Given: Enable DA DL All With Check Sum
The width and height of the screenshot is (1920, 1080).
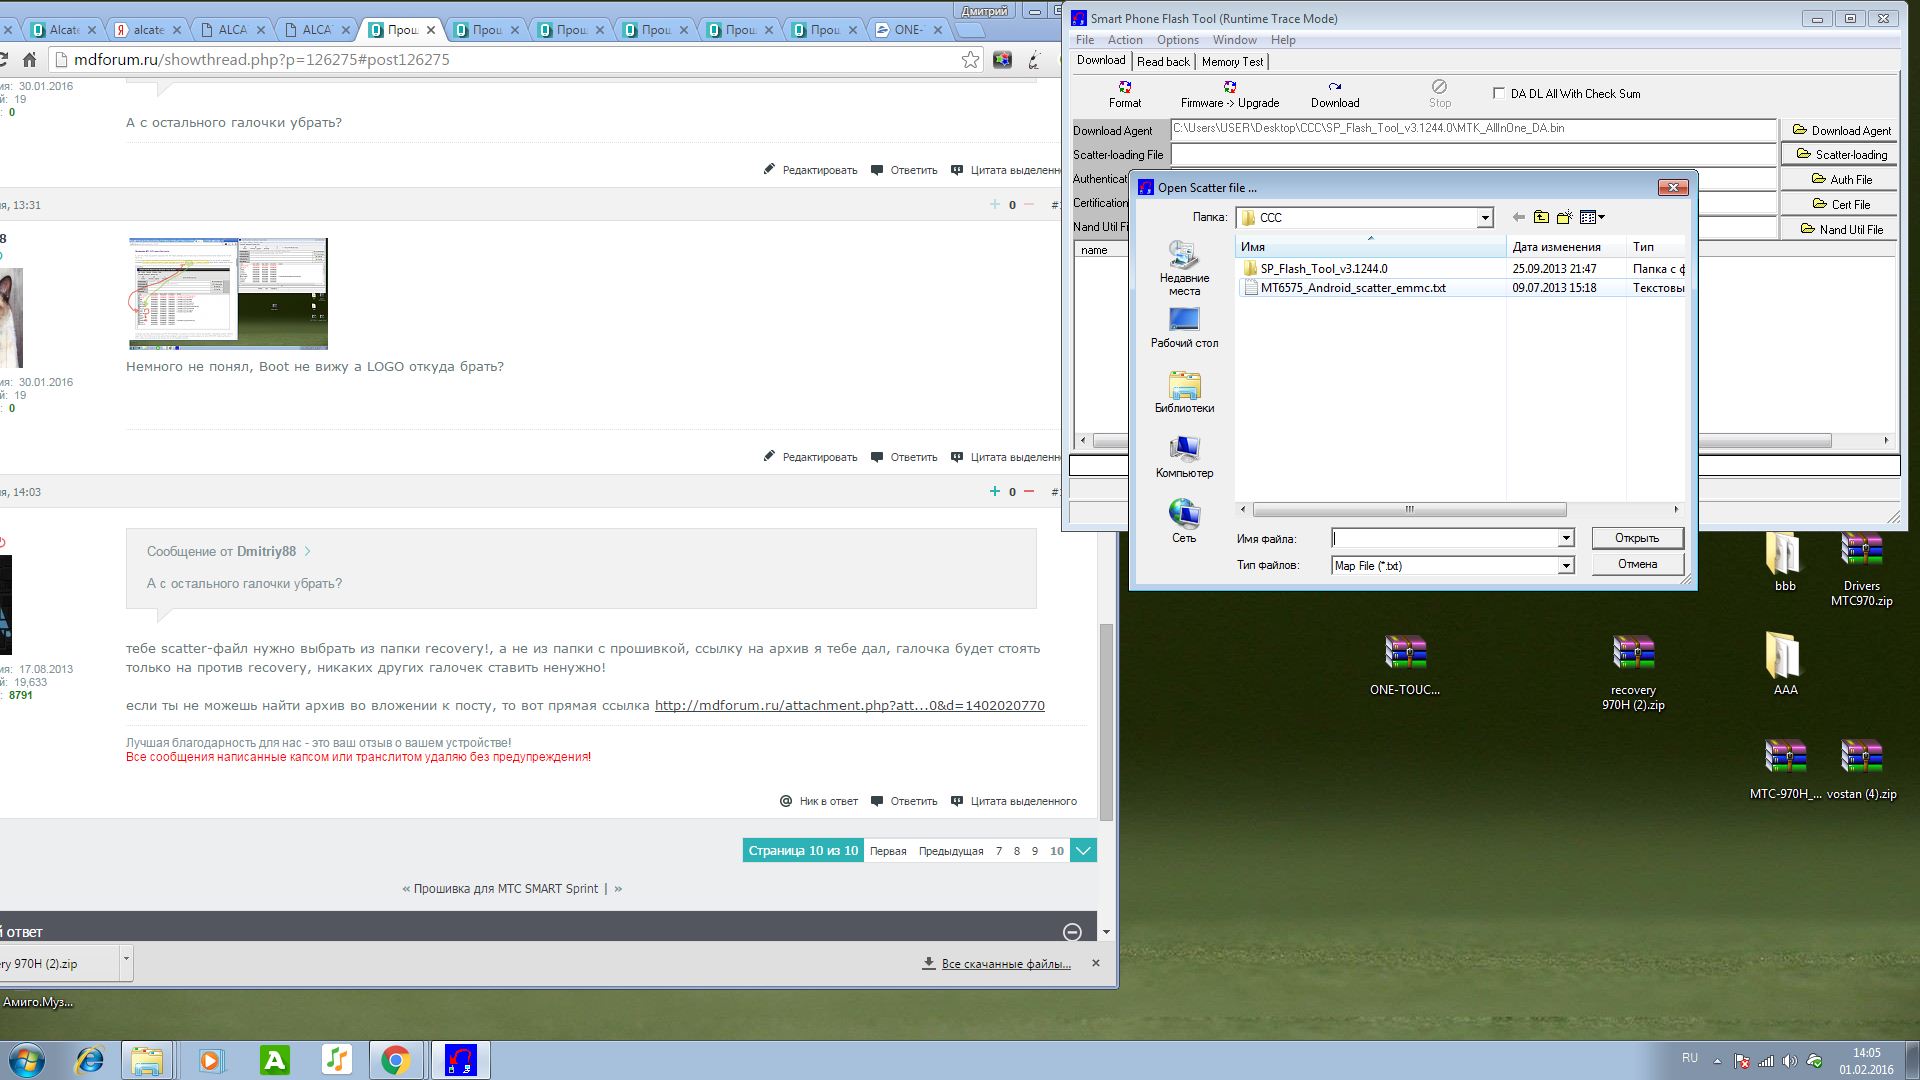Looking at the screenshot, I should coord(1498,93).
